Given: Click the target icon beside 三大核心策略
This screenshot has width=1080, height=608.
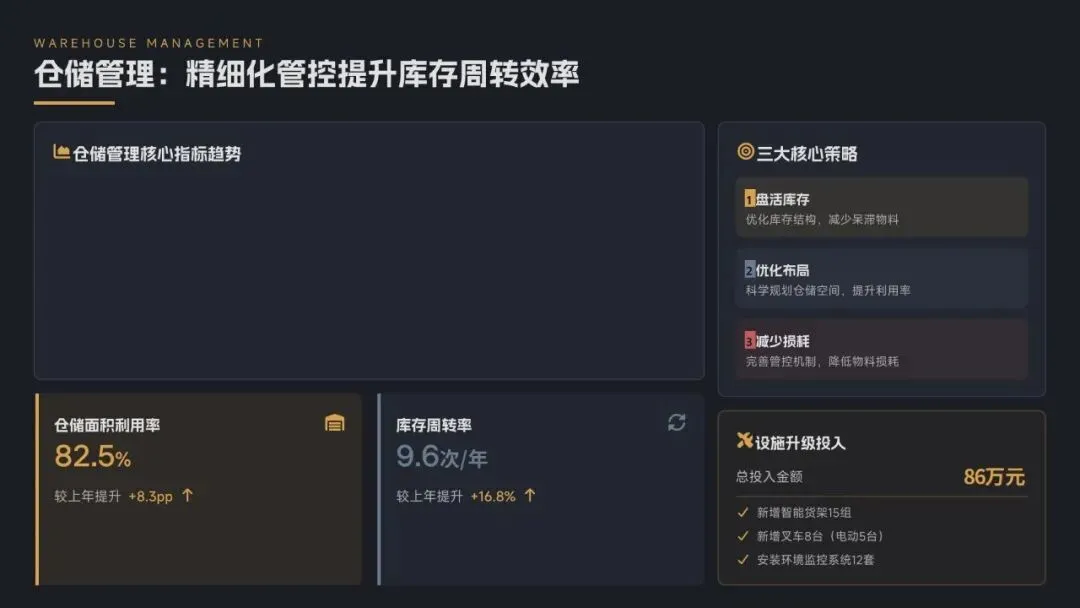Looking at the screenshot, I should pyautogui.click(x=745, y=152).
